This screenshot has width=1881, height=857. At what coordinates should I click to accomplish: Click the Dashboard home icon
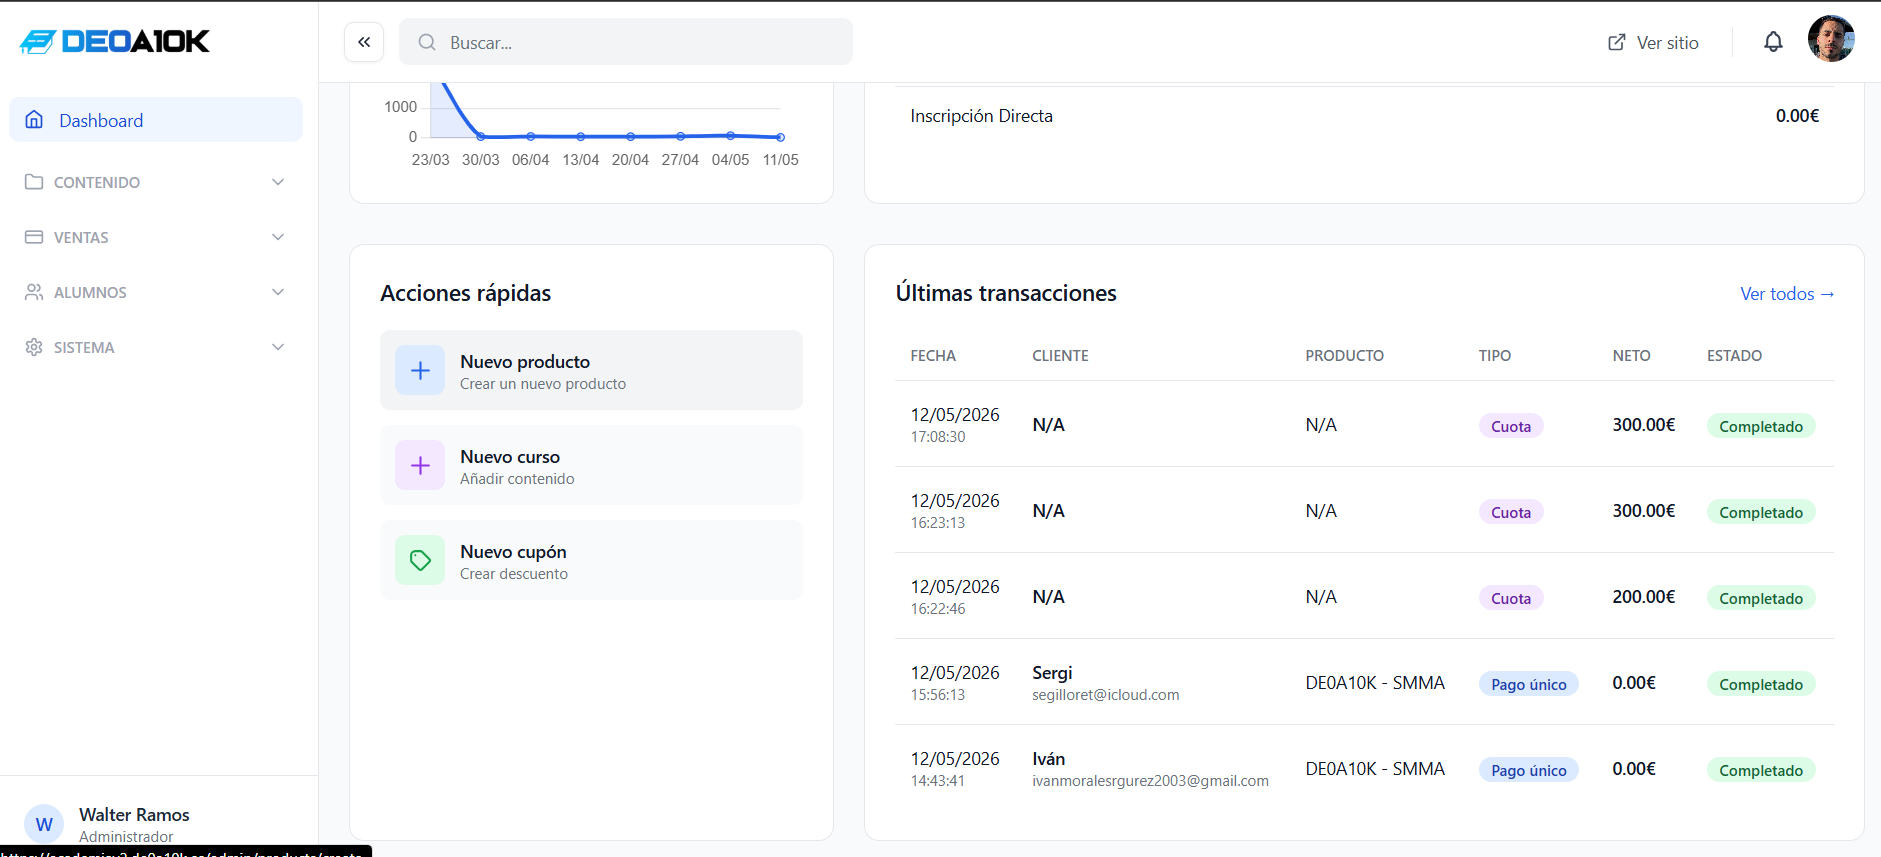click(x=34, y=120)
